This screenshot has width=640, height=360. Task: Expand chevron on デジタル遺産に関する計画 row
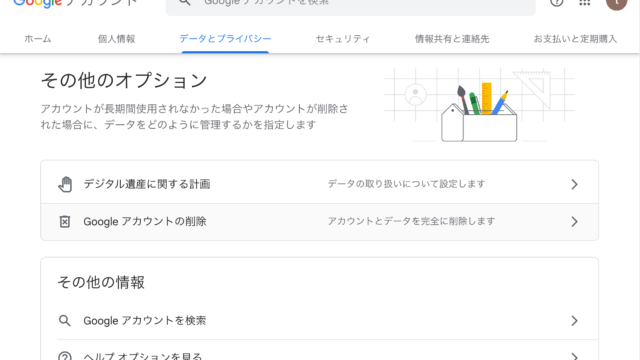click(574, 184)
